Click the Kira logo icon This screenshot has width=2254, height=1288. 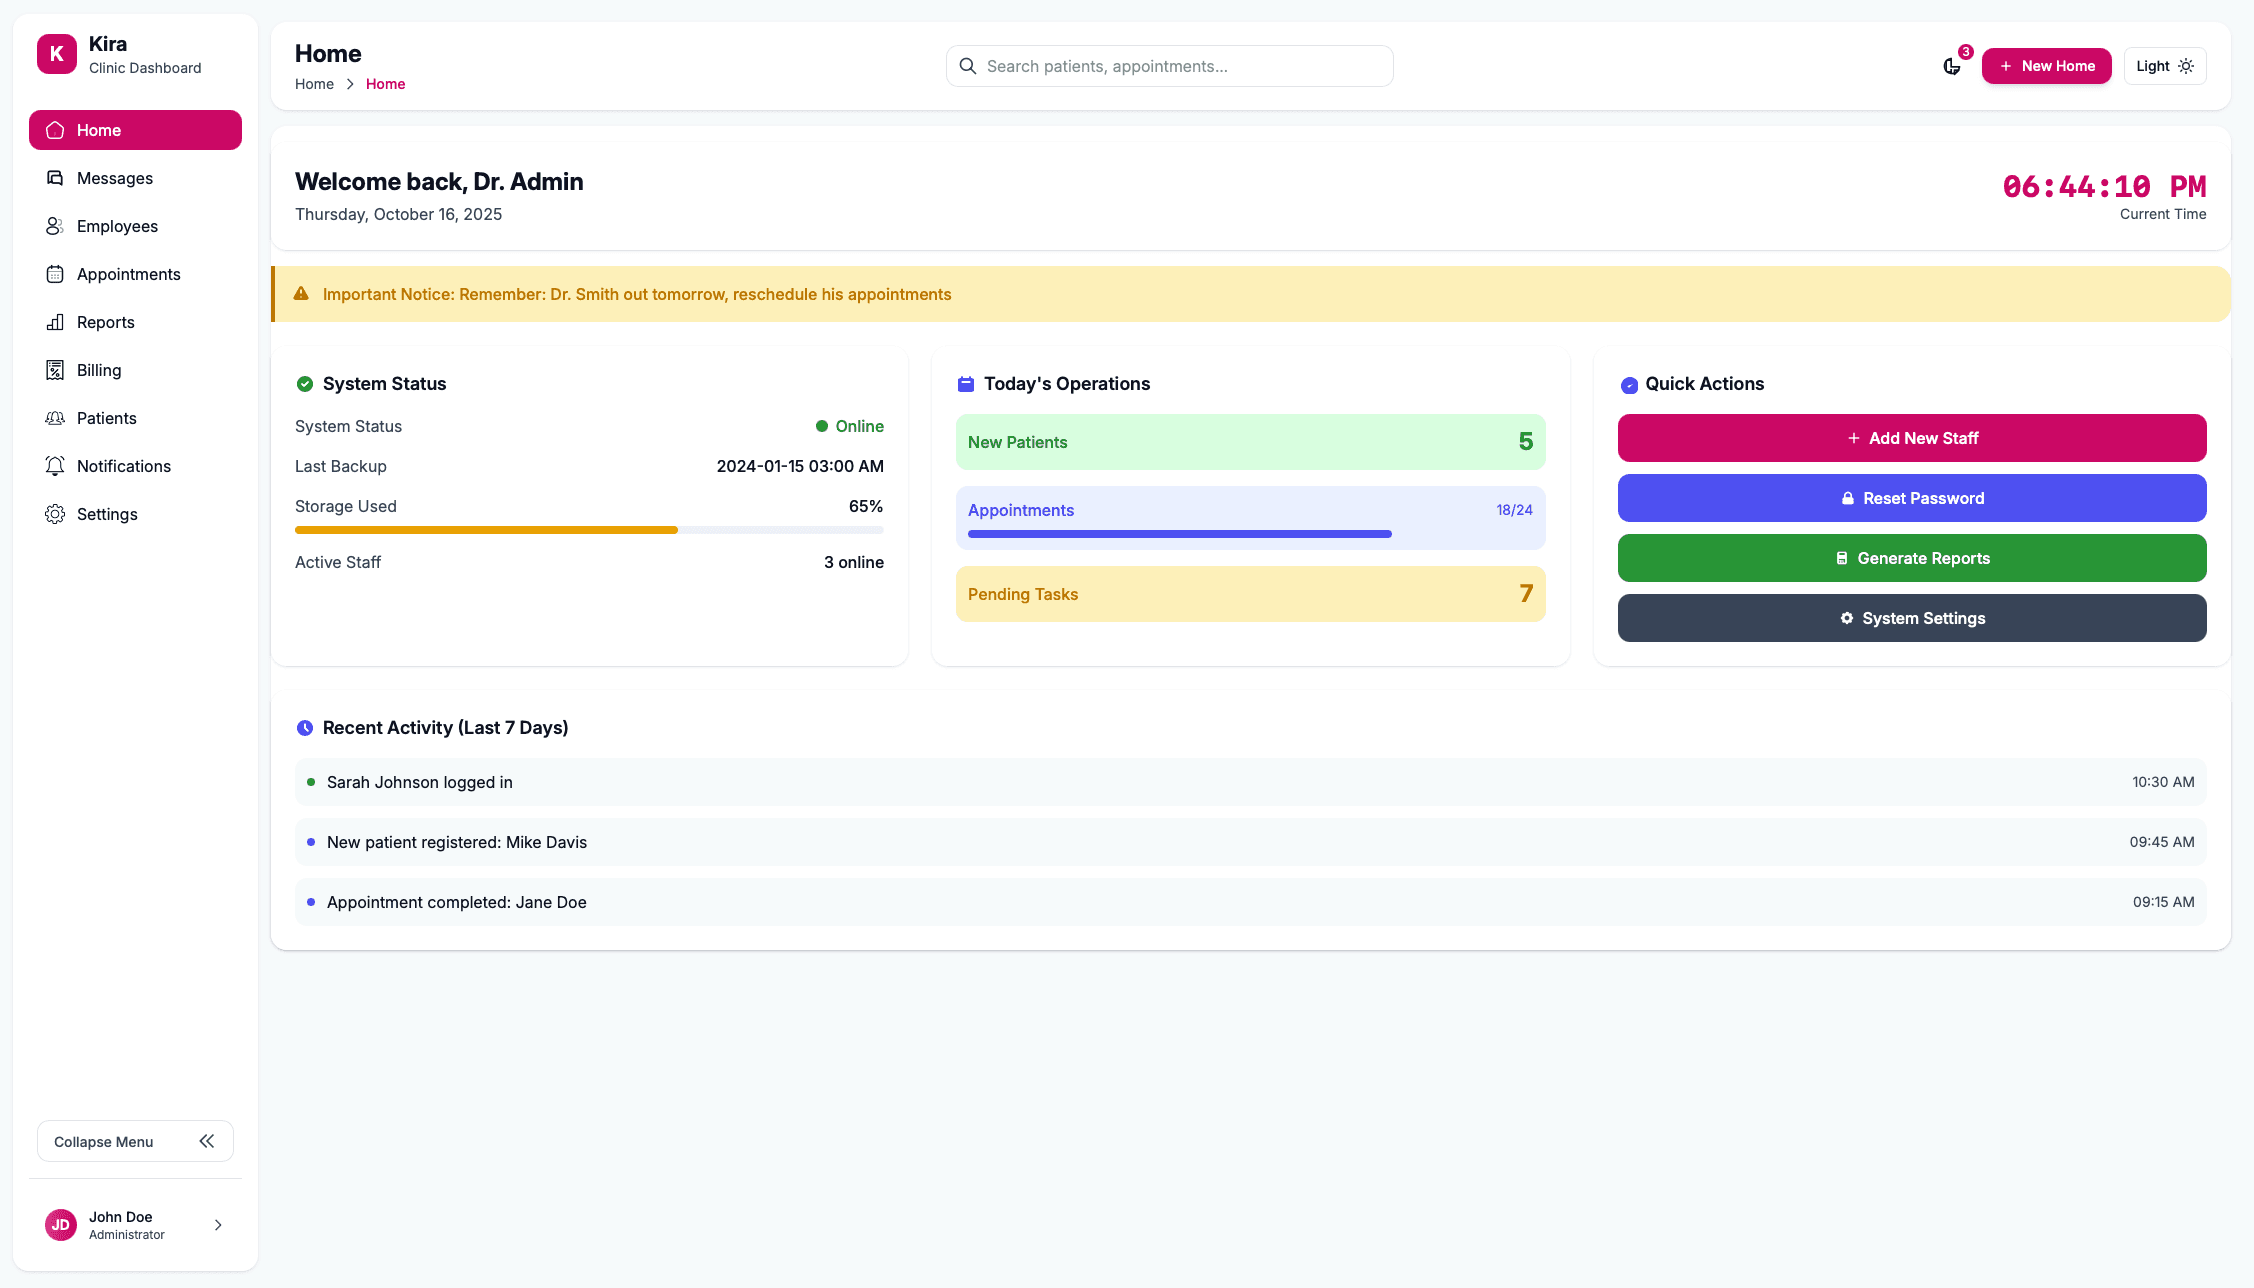[x=57, y=54]
